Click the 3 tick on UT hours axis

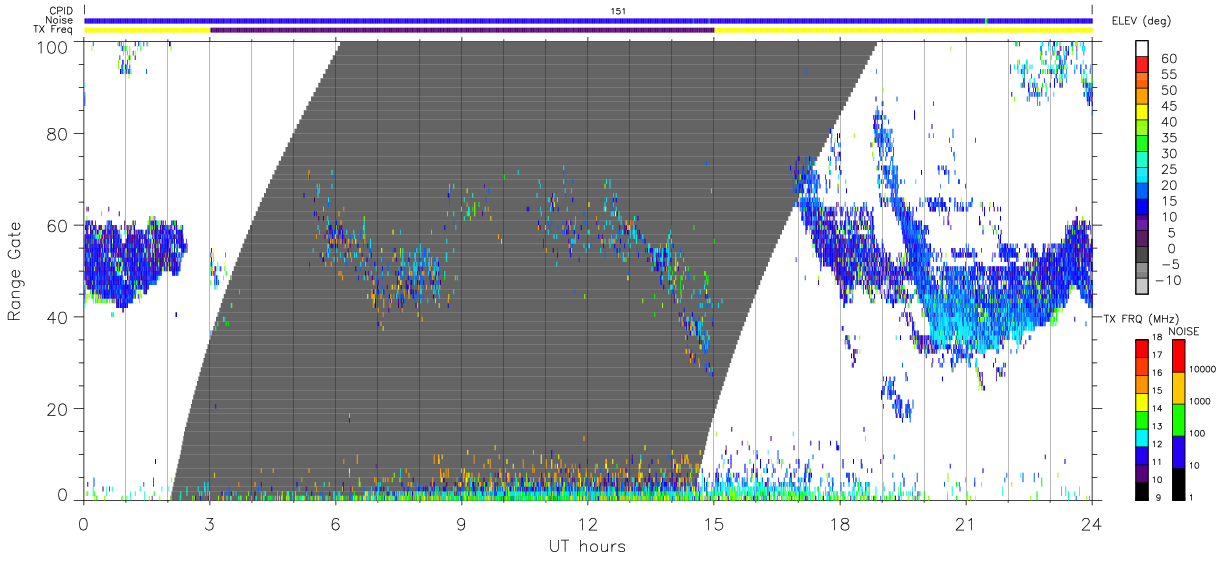click(x=209, y=522)
